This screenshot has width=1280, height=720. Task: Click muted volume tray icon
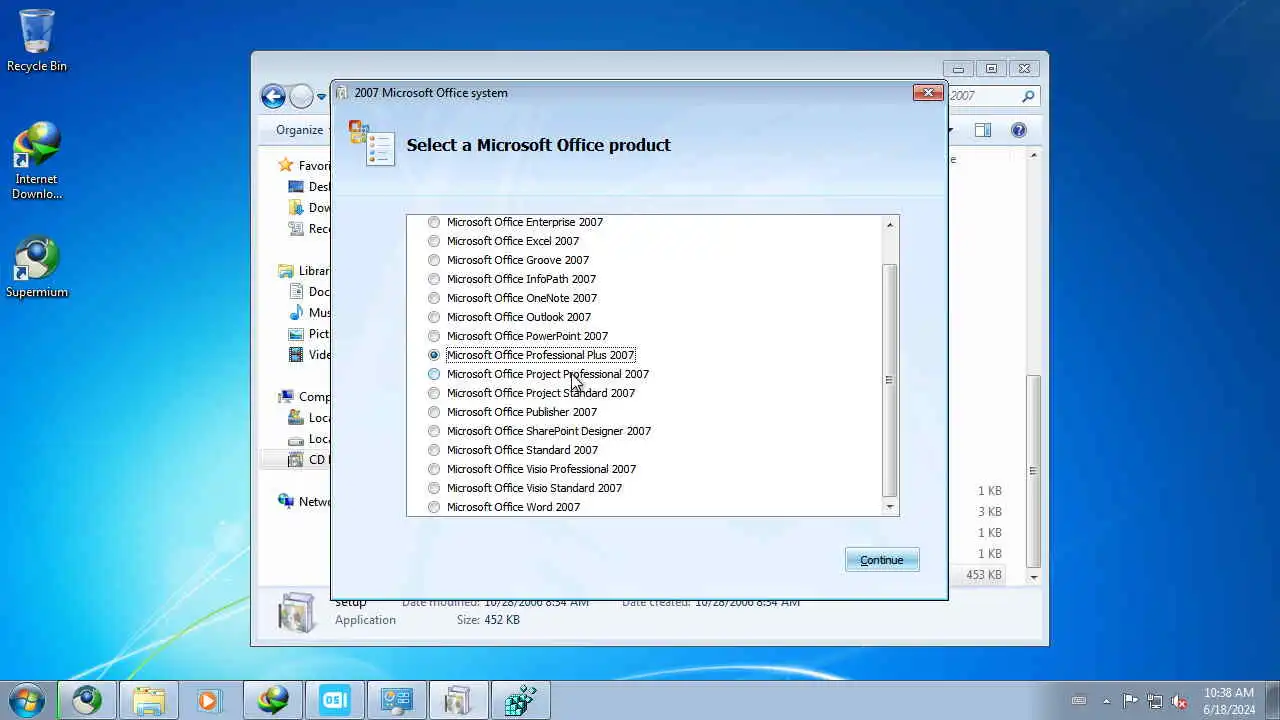pyautogui.click(x=1180, y=701)
